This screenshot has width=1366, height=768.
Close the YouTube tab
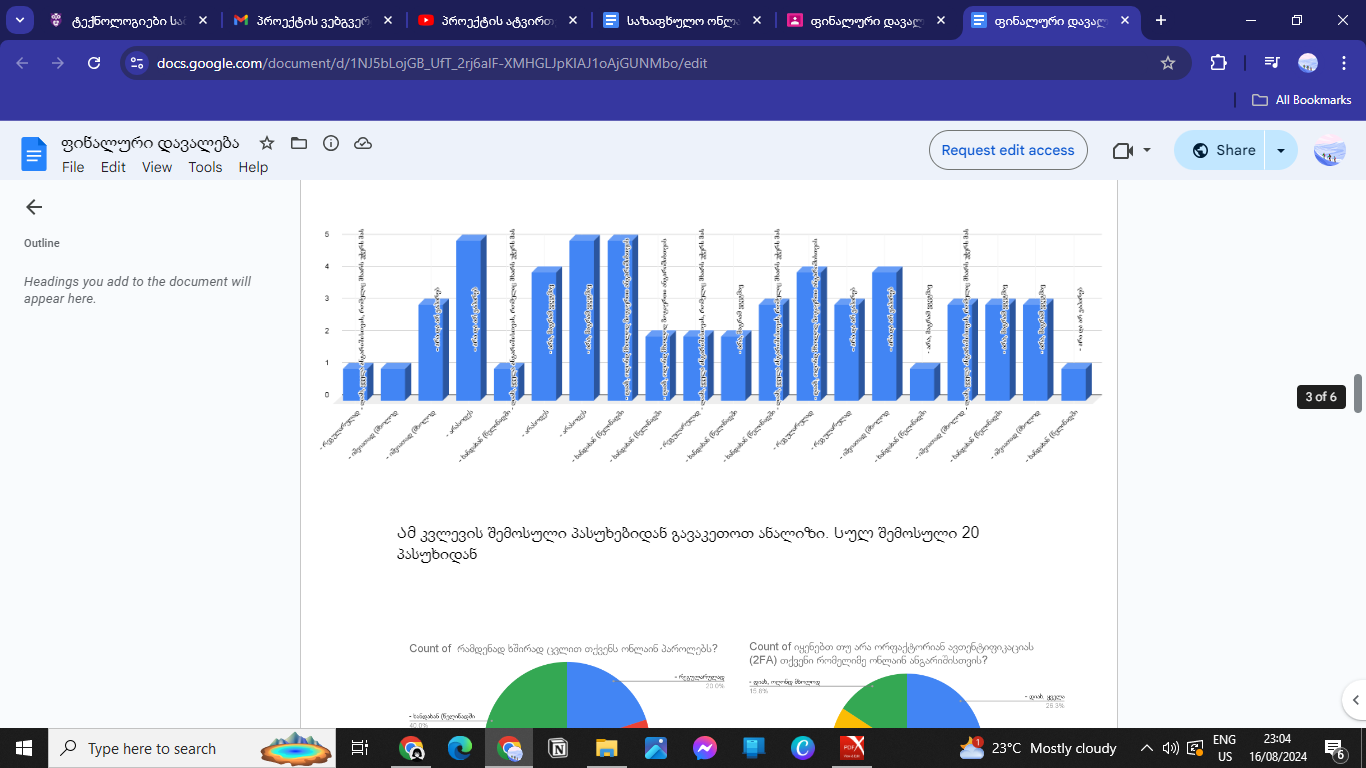[572, 20]
